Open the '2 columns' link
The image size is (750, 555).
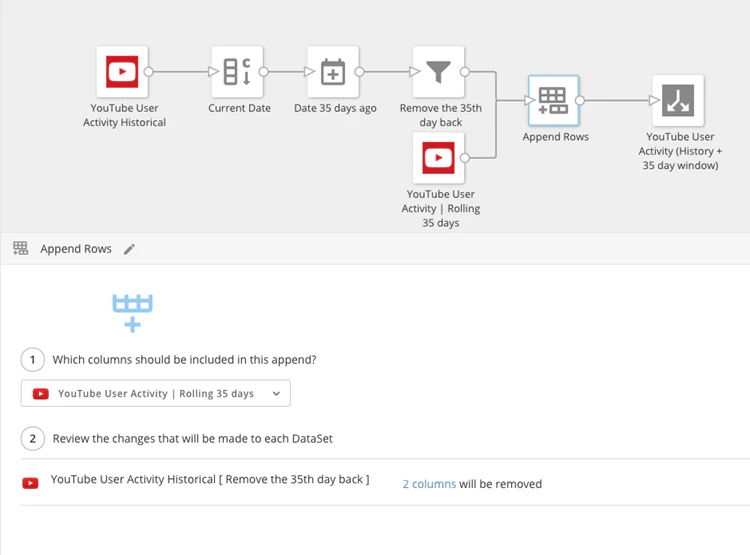(429, 484)
